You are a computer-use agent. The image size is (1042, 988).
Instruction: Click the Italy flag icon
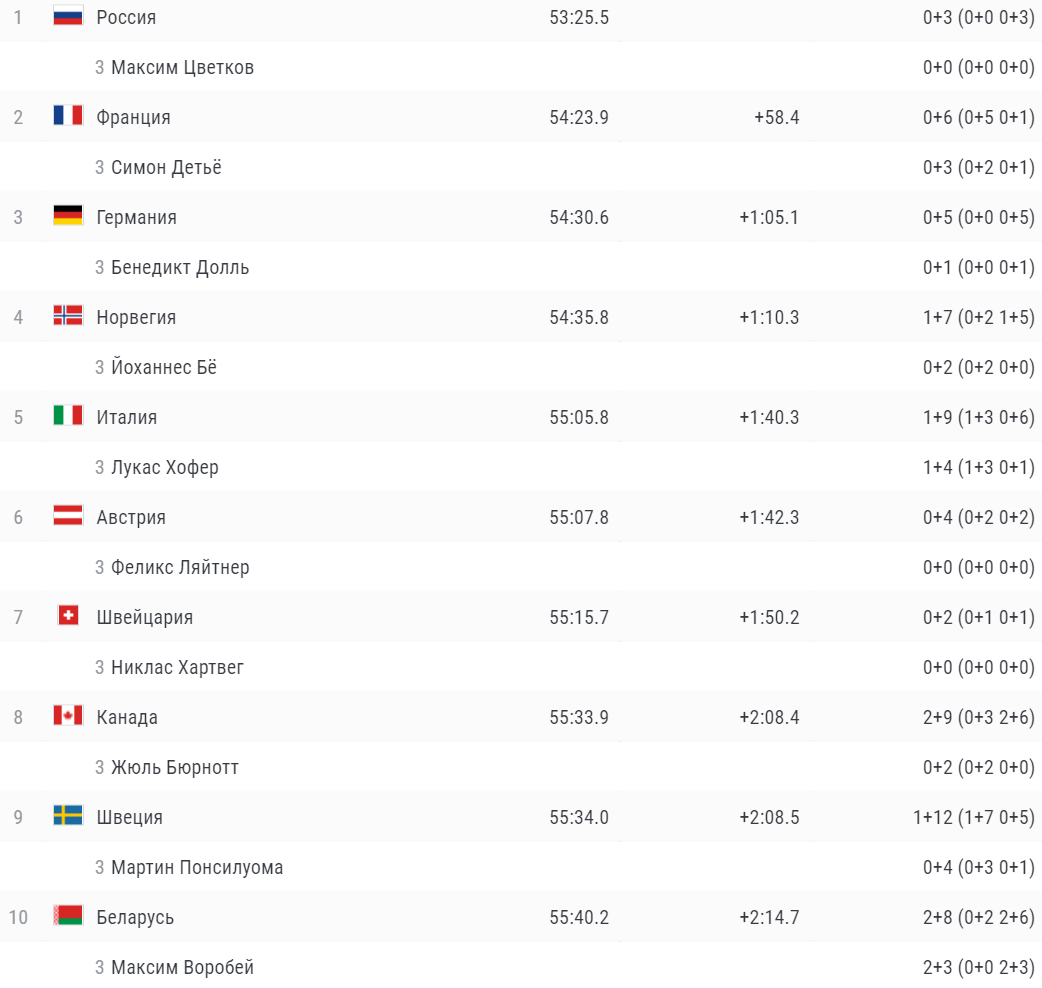pos(68,416)
